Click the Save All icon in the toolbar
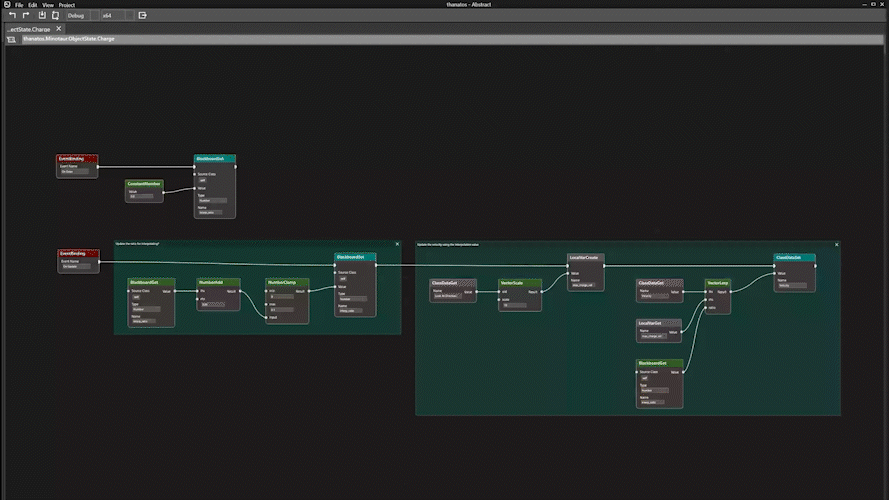889x500 pixels. click(x=56, y=15)
